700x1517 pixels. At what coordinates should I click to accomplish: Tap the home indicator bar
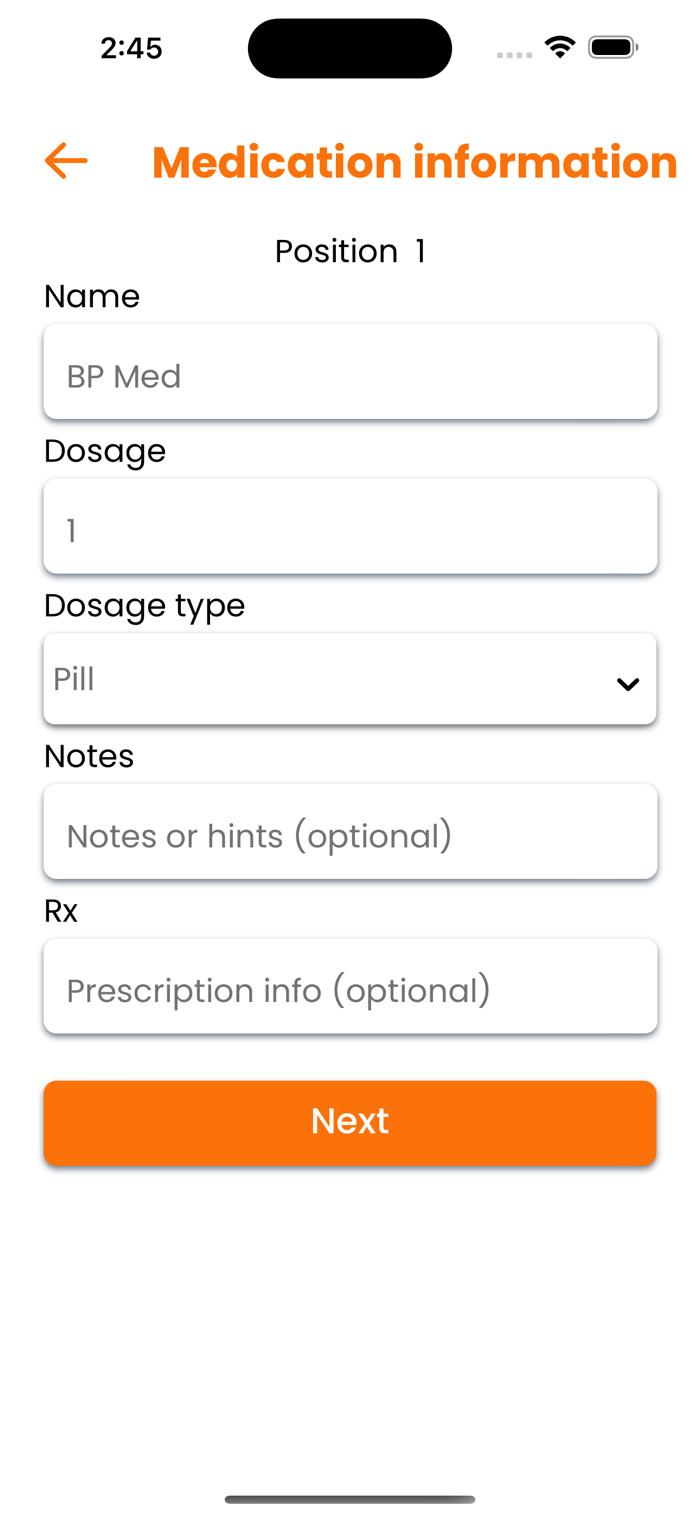coord(350,1499)
